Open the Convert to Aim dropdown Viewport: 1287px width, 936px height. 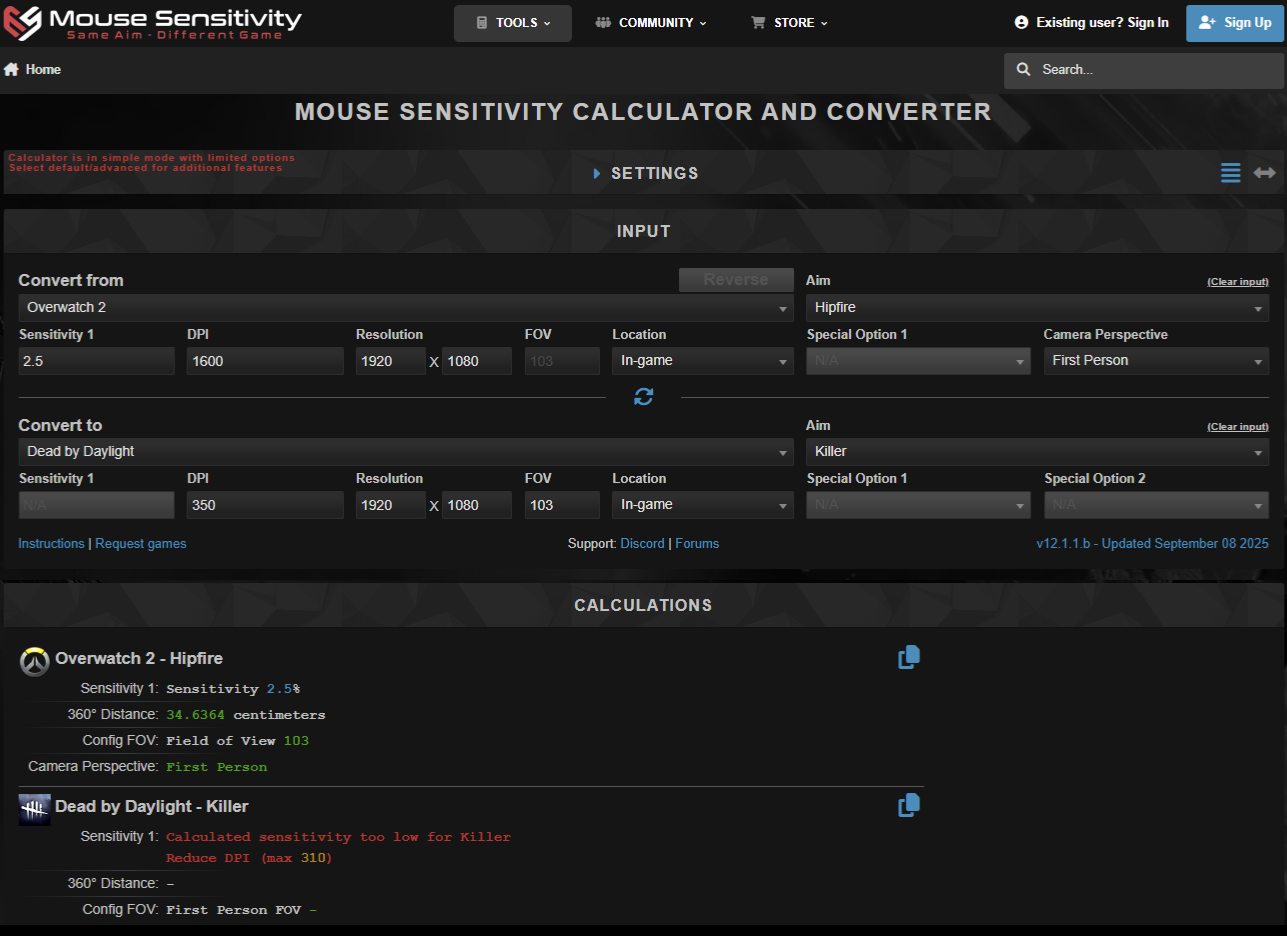click(x=1038, y=452)
